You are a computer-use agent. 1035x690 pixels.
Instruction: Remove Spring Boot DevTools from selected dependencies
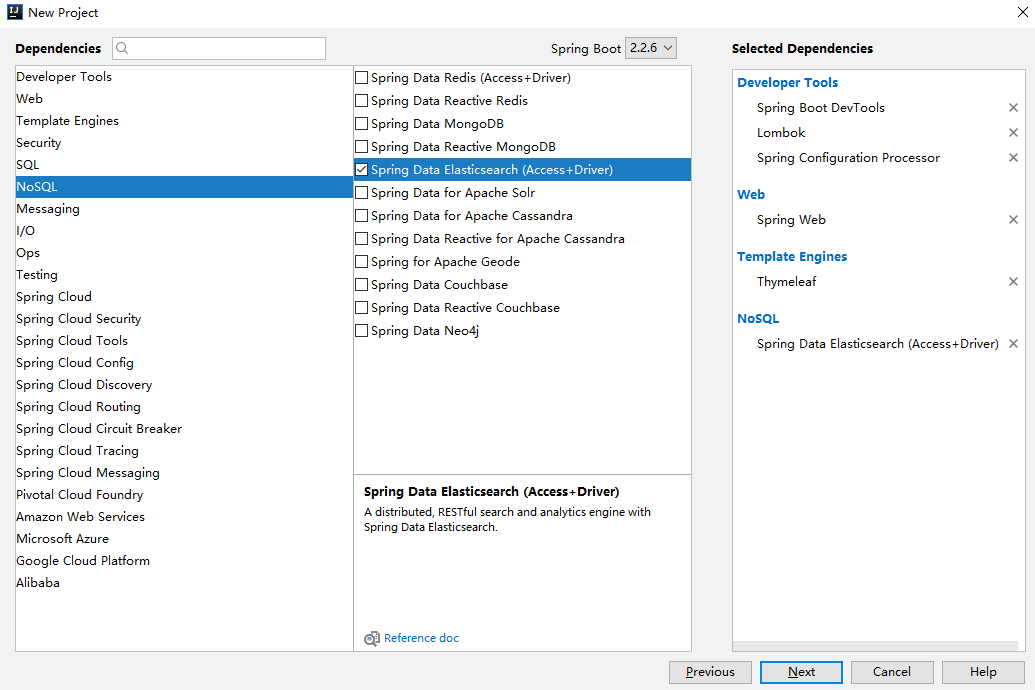pos(1013,108)
